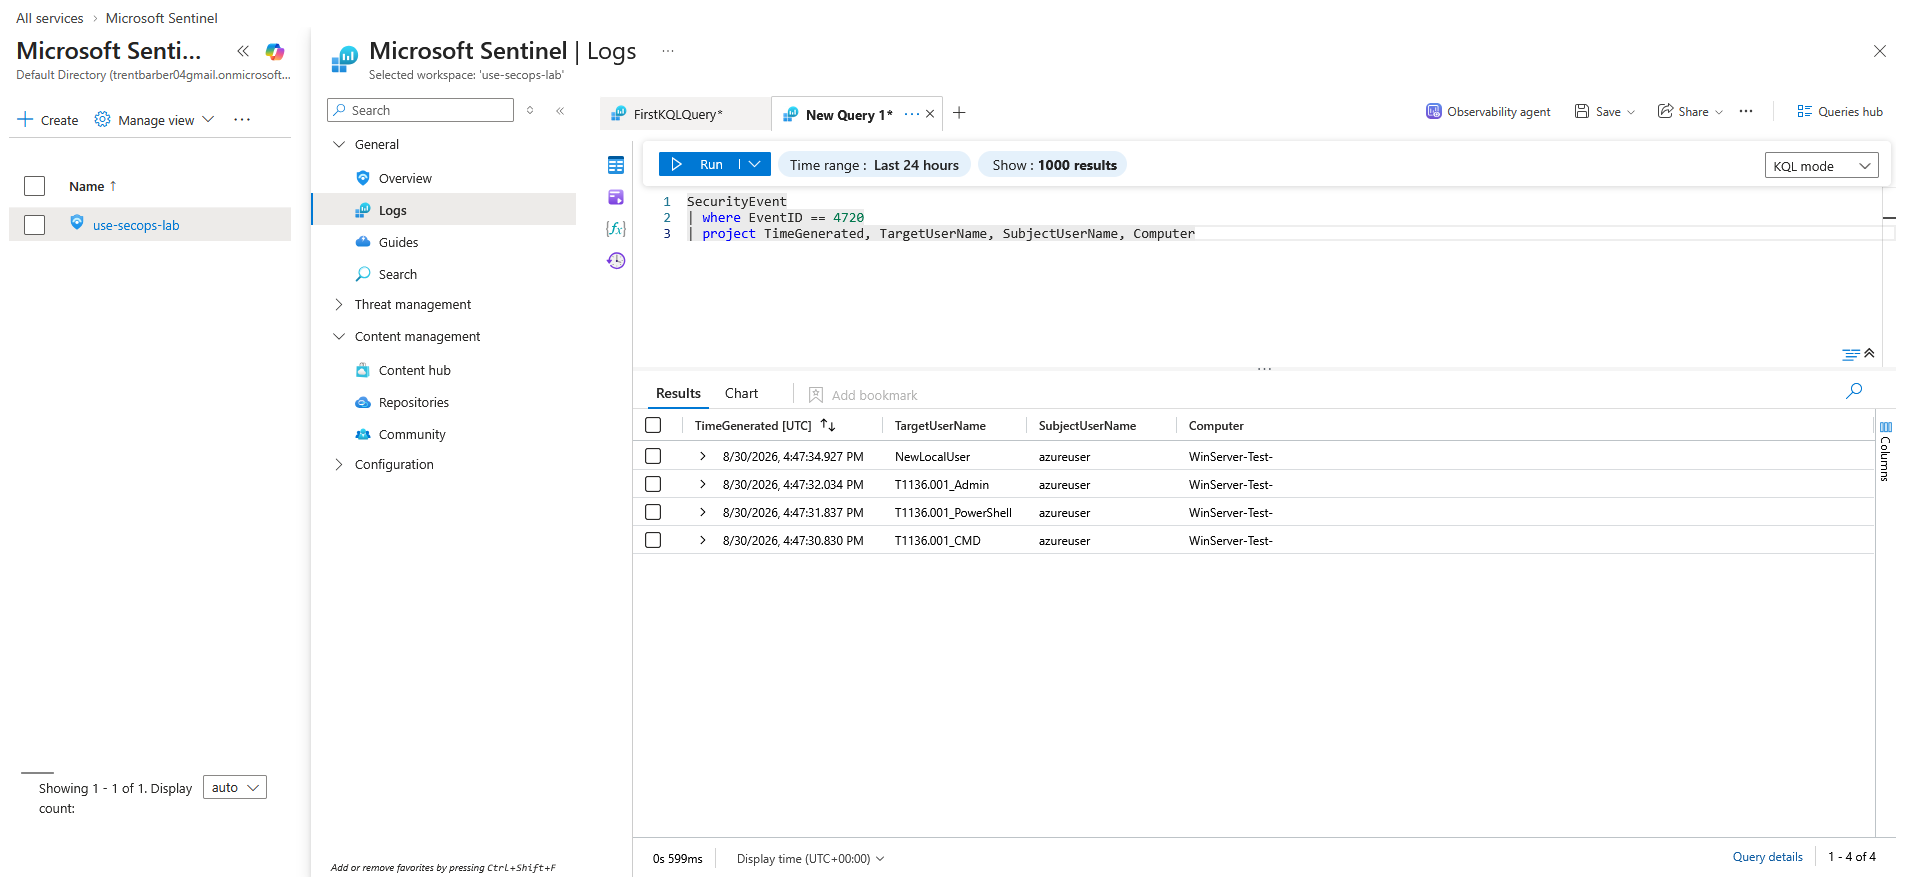Open the Run button dropdown arrow
This screenshot has width=1908, height=877.
click(755, 164)
